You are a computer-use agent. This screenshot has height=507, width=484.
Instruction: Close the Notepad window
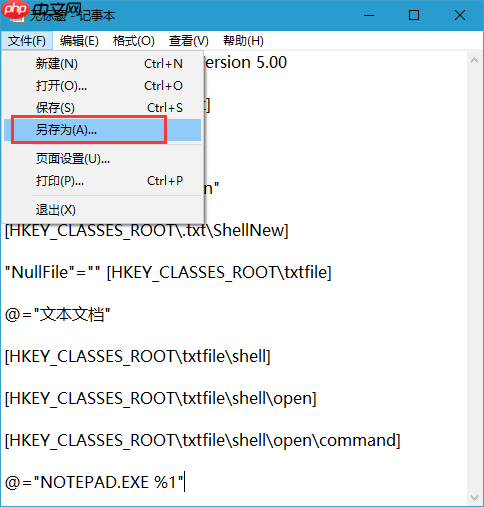(460, 15)
